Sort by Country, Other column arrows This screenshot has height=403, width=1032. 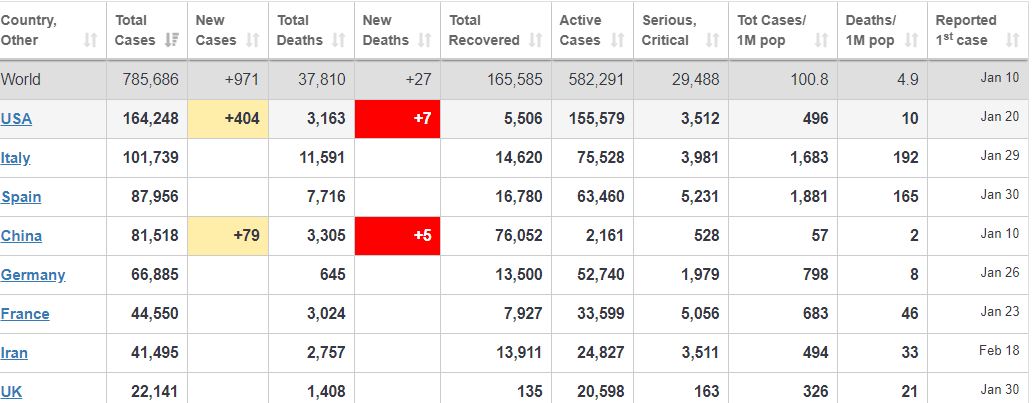[91, 41]
